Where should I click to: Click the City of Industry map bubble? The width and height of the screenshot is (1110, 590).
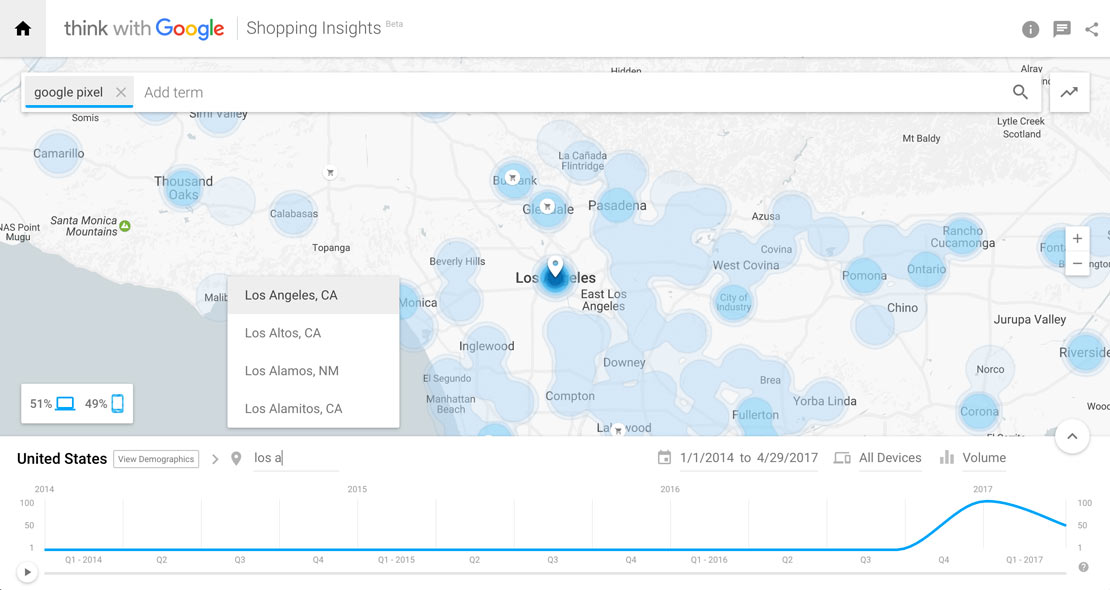click(733, 302)
